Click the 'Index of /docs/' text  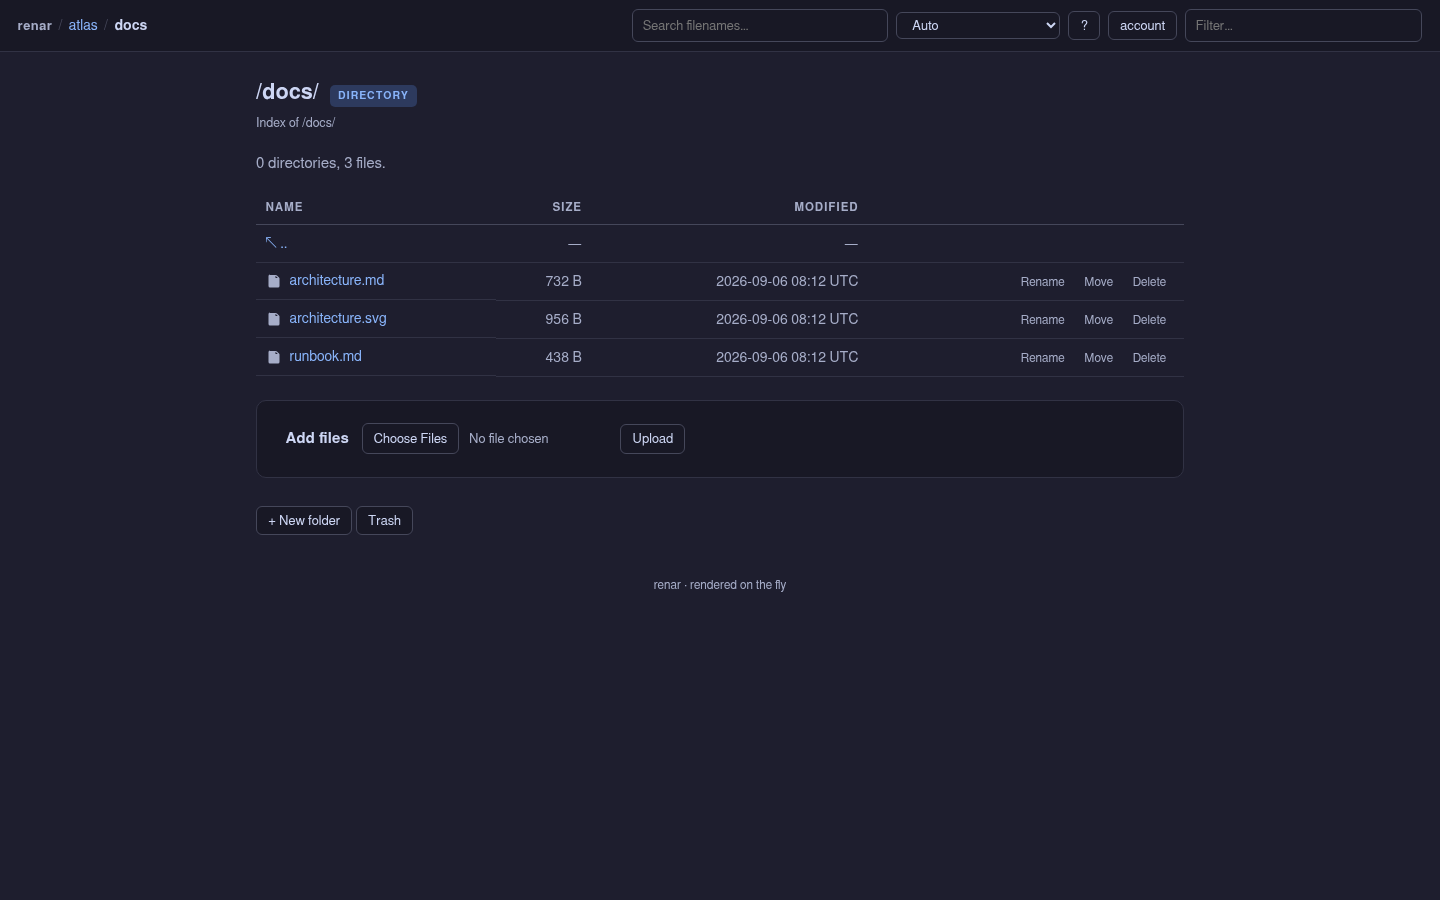[x=295, y=123]
